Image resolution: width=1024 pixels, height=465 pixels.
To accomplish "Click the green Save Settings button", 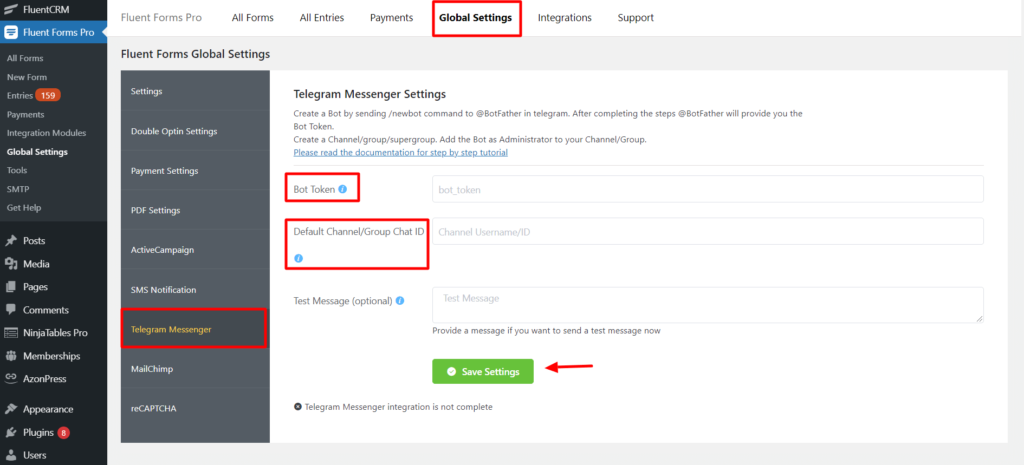I will 483,372.
